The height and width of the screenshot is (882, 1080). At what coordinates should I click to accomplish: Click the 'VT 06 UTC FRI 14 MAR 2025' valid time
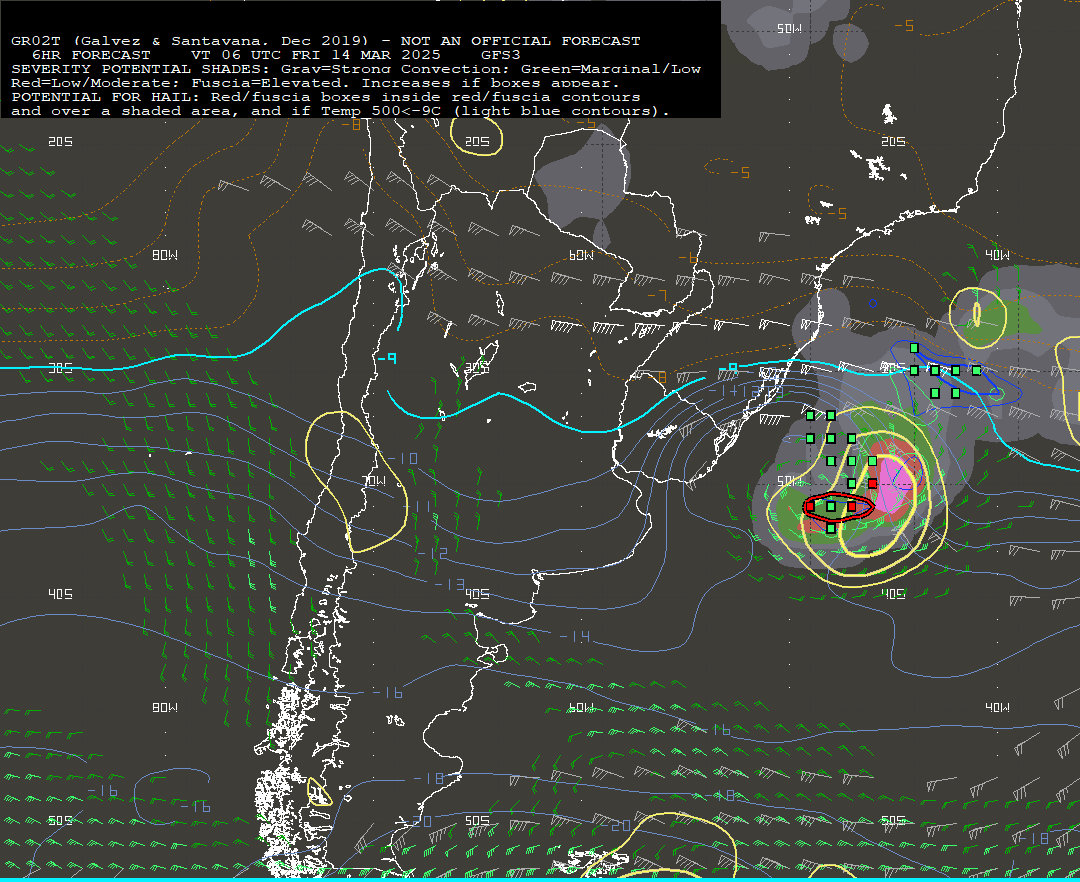coord(315,55)
